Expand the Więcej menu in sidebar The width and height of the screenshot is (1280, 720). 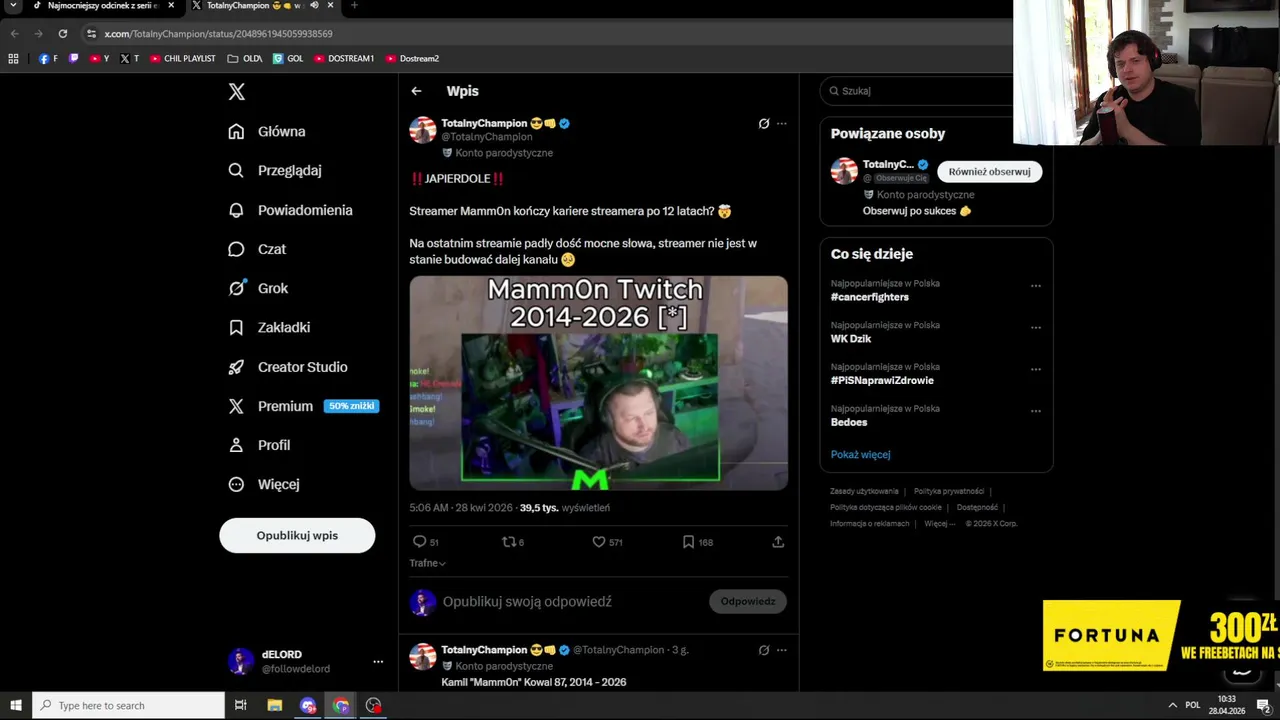pos(264,484)
